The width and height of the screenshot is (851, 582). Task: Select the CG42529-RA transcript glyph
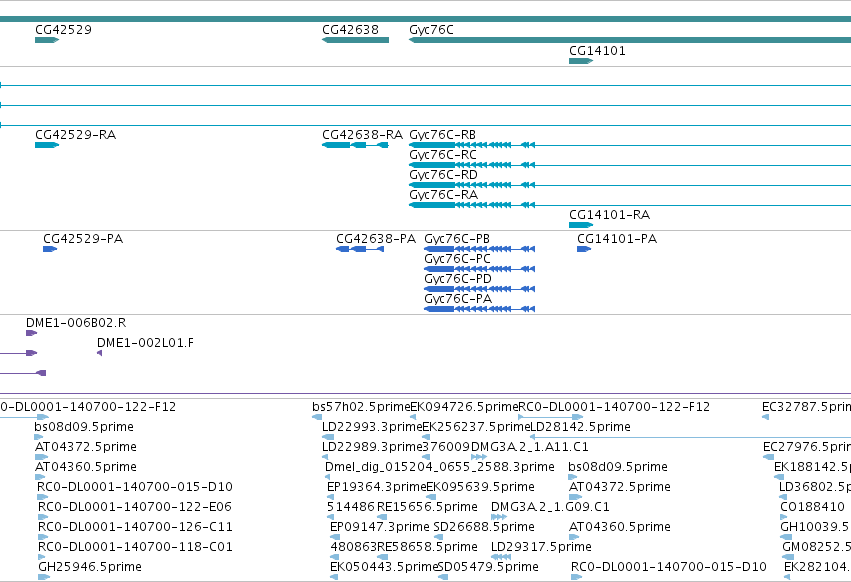[47, 145]
